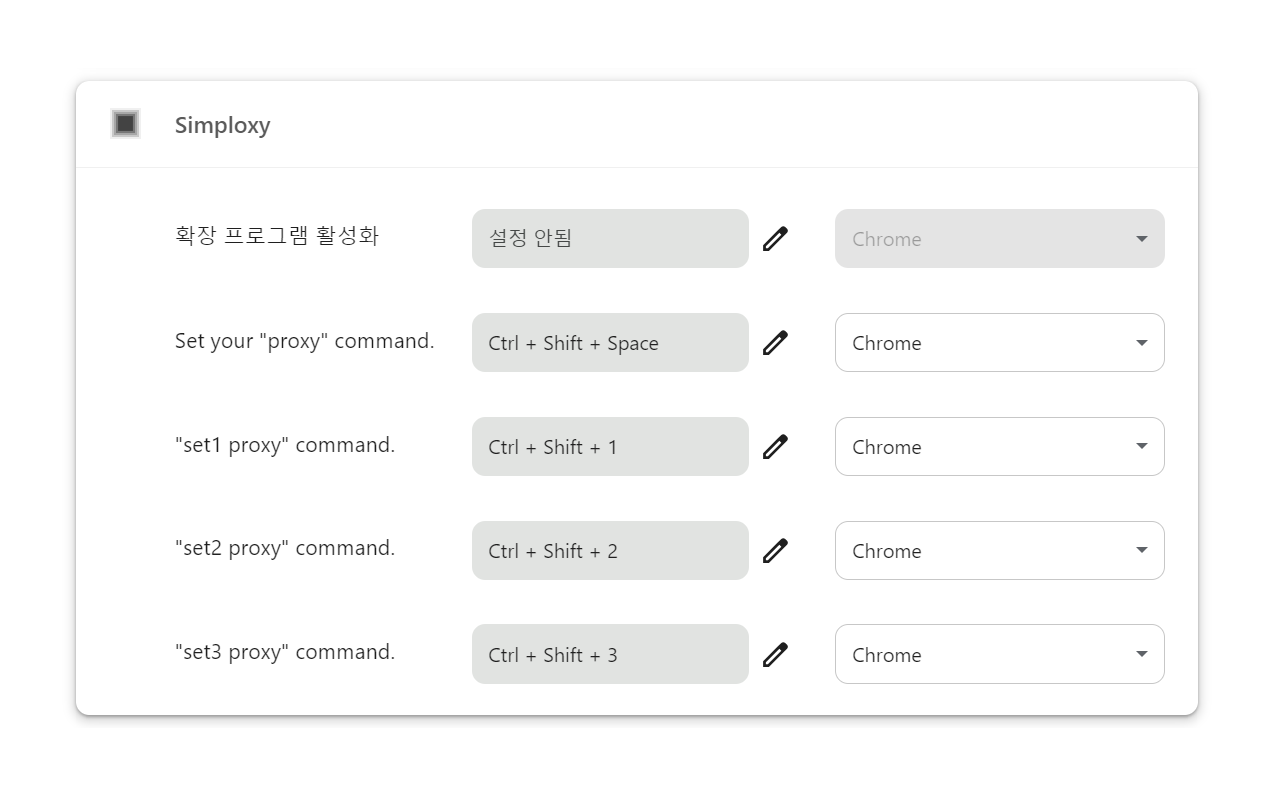Open the Chrome scope dropdown for set3 proxy
The width and height of the screenshot is (1280, 800).
click(999, 654)
